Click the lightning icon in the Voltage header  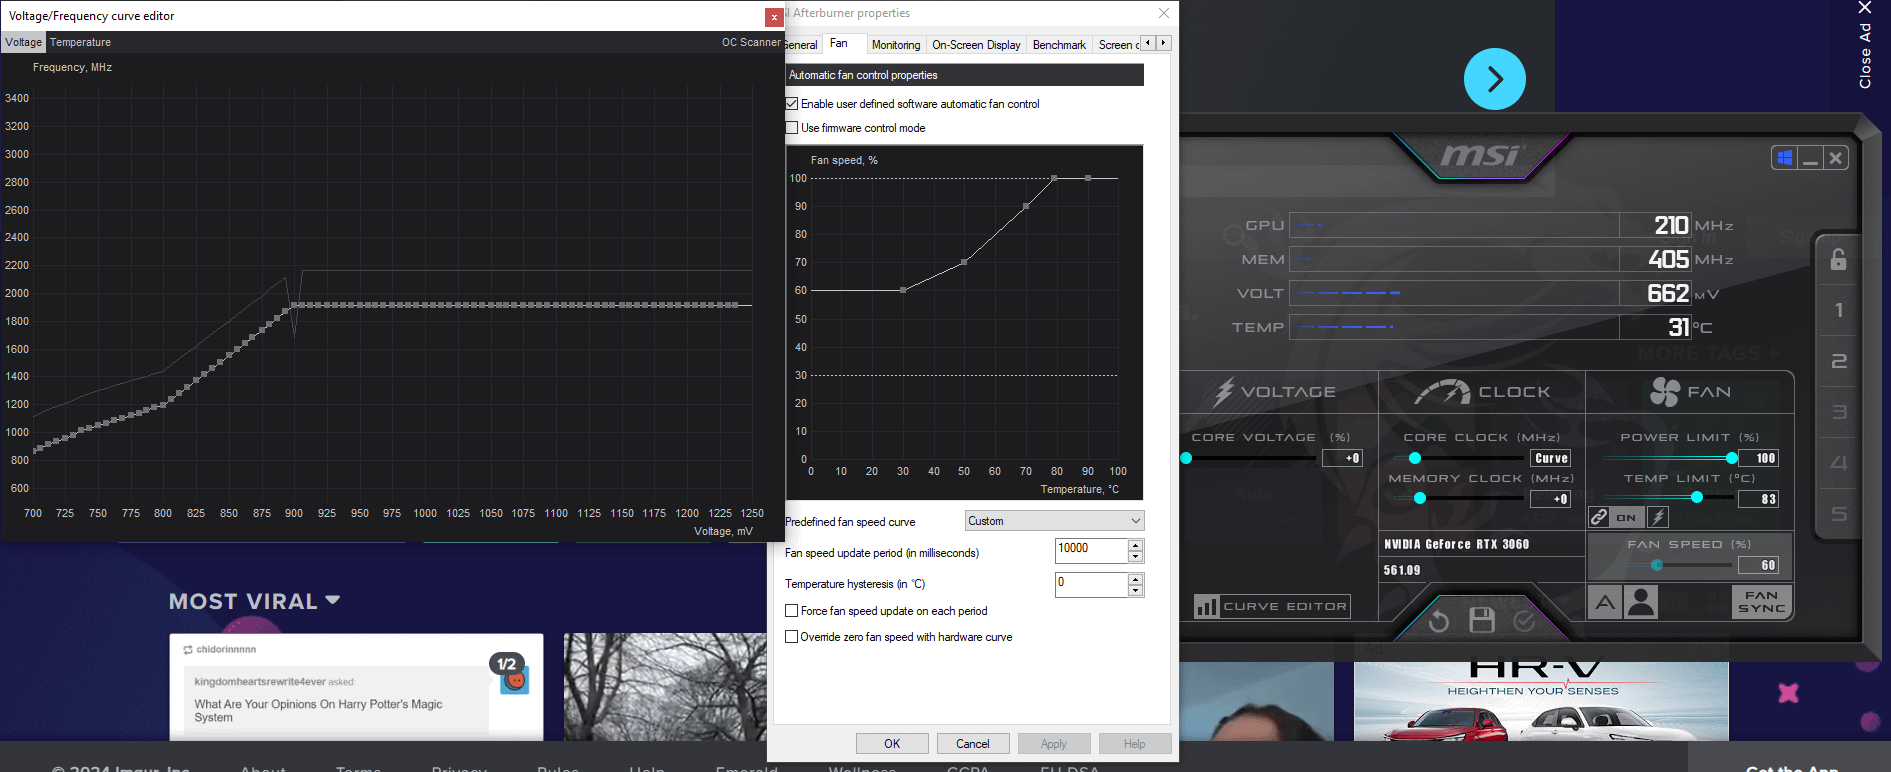(x=1223, y=392)
